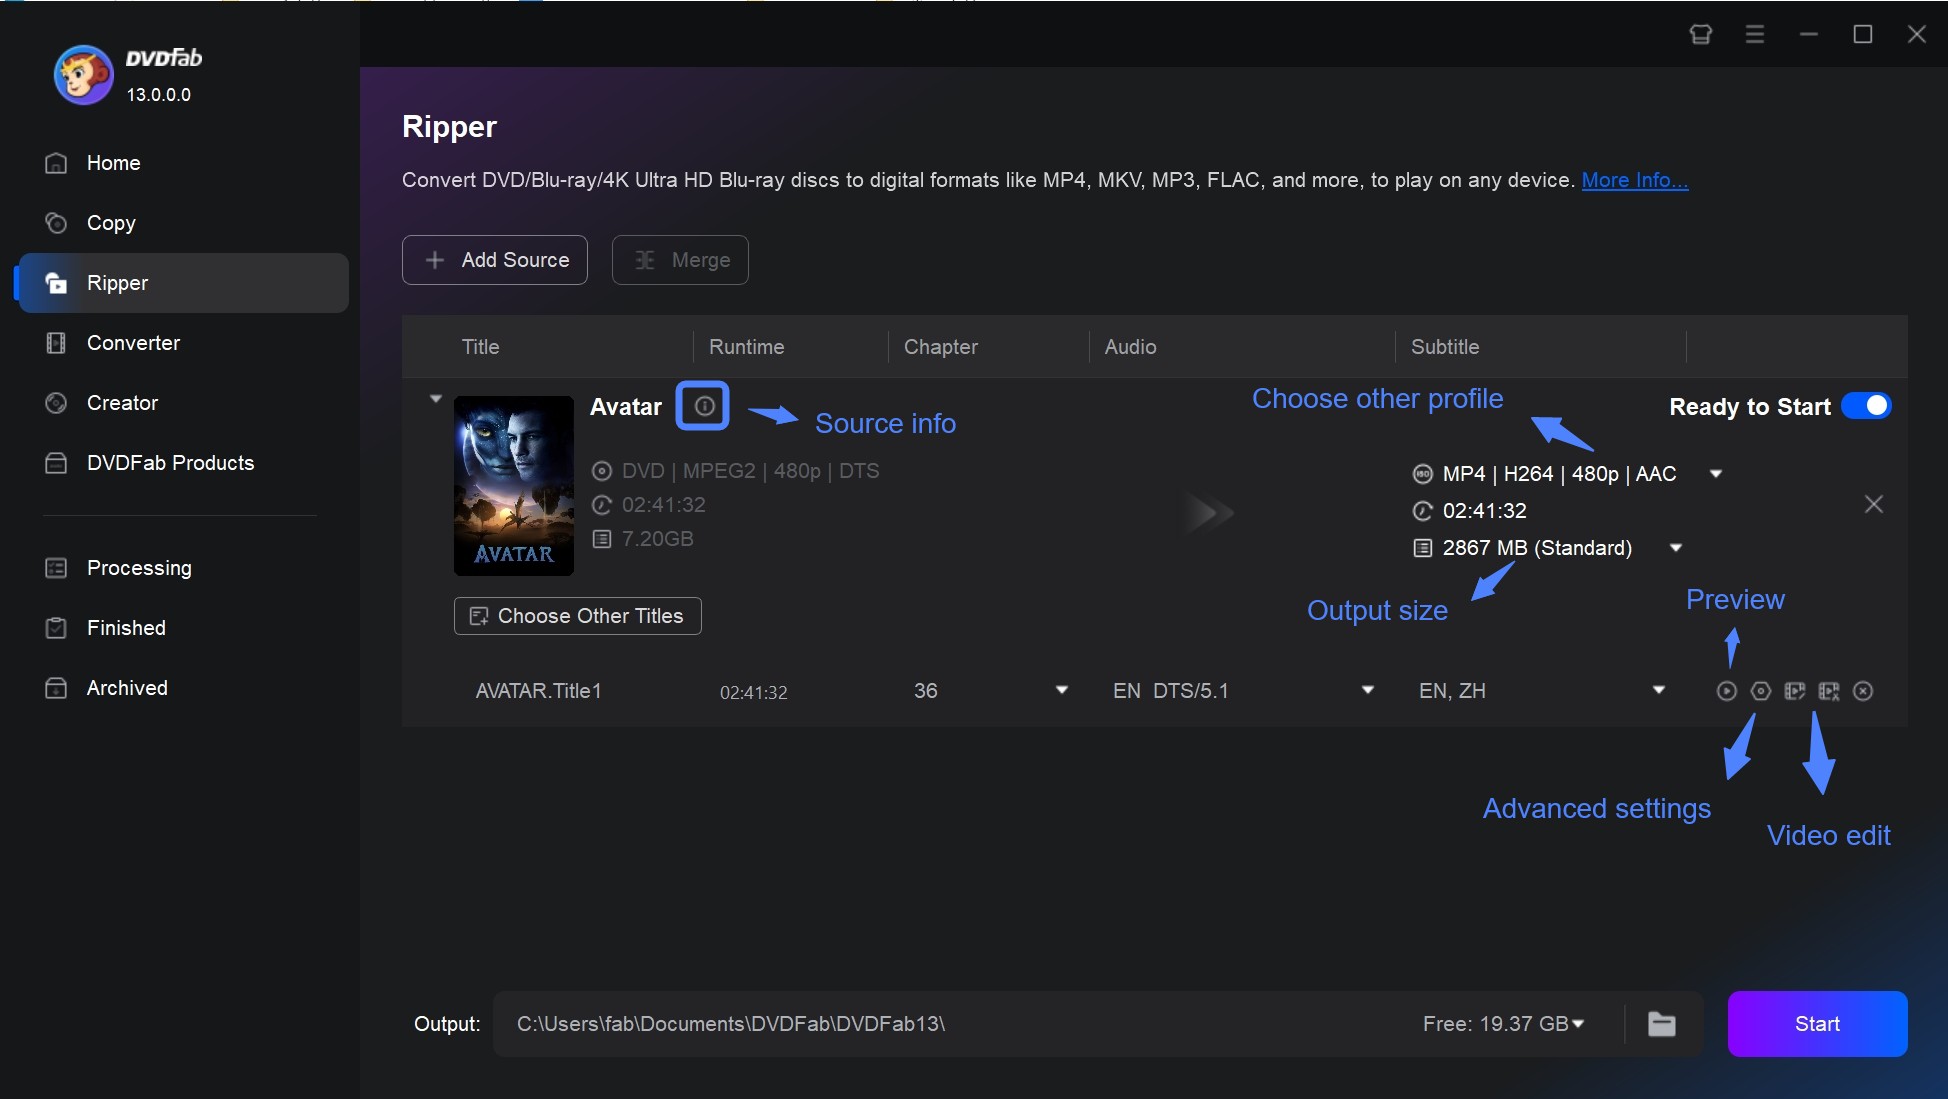The height and width of the screenshot is (1099, 1948).
Task: Click the Preview icon for AVATAR.Title1
Action: [x=1726, y=691]
